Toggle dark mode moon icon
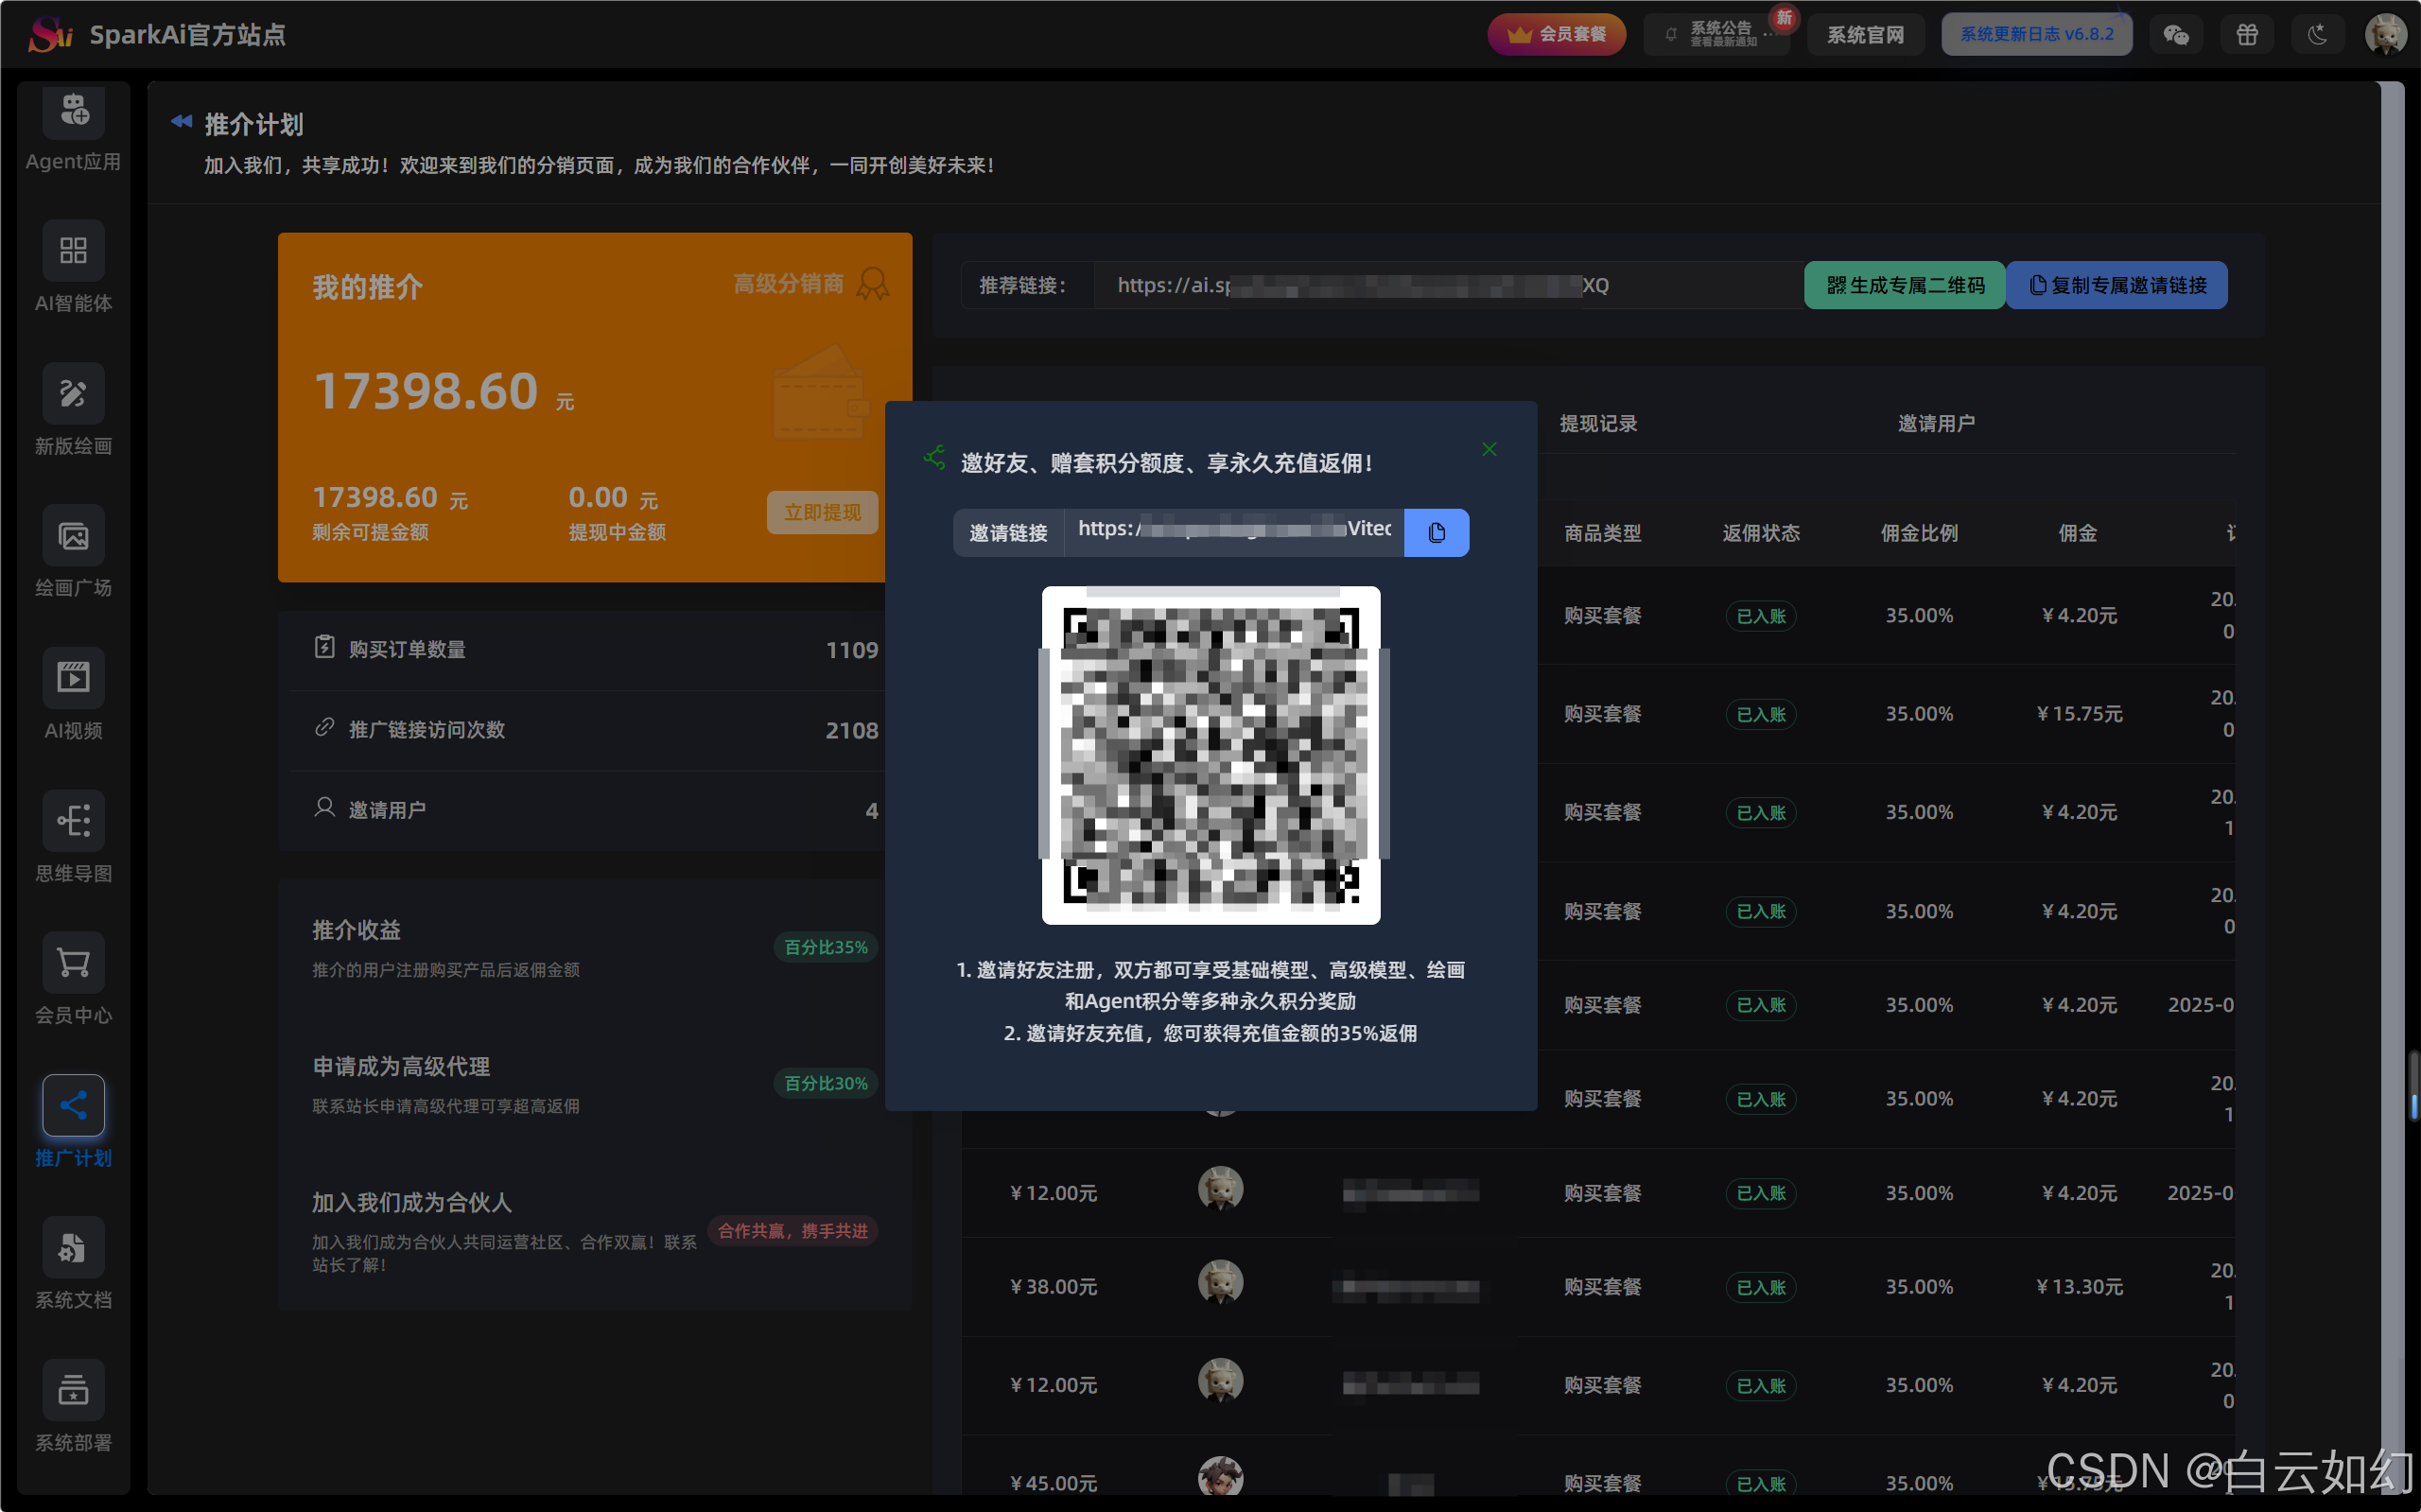This screenshot has height=1512, width=2421. [2317, 35]
